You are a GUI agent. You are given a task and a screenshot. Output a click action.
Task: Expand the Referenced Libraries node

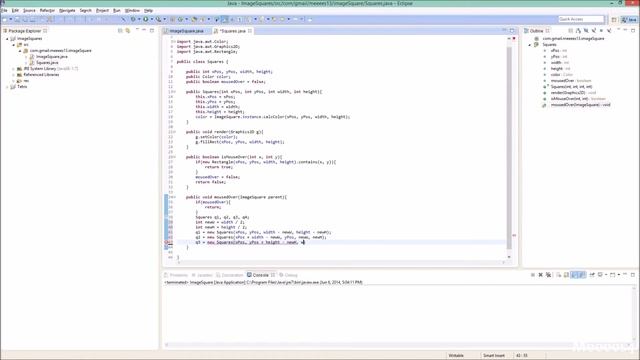(x=13, y=75)
